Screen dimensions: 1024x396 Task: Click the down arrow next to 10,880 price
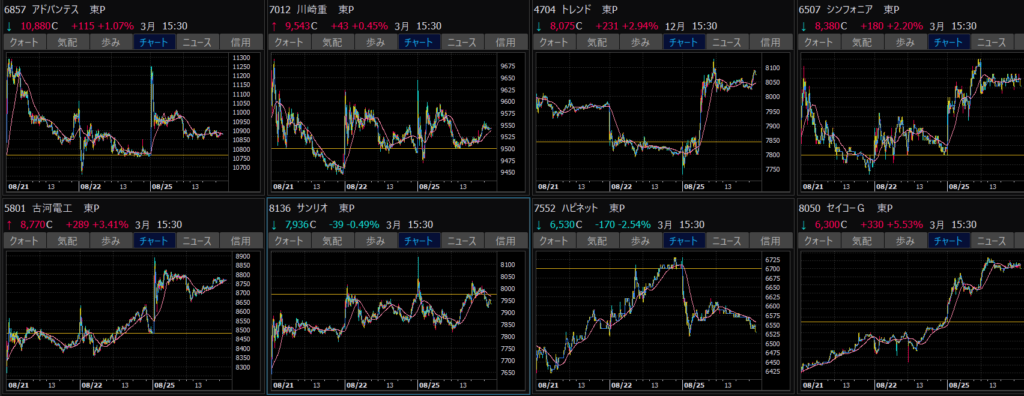[x=10, y=26]
